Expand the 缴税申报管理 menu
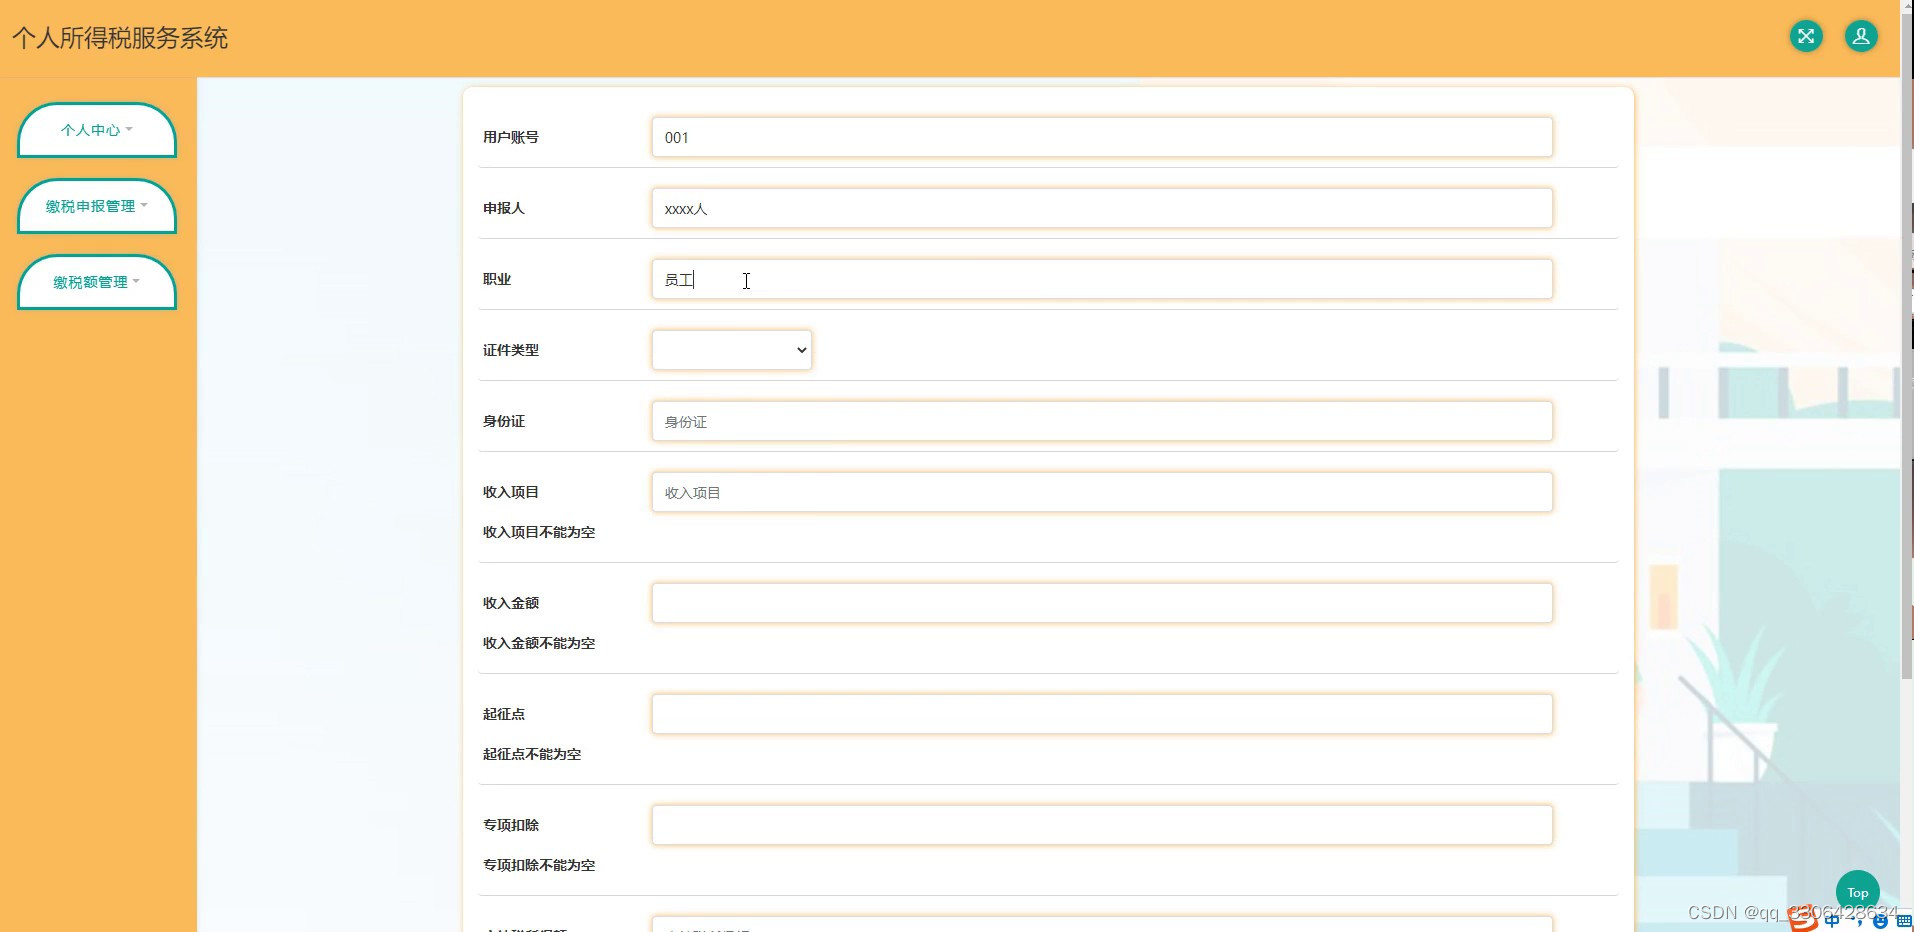The image size is (1914, 932). pos(97,206)
